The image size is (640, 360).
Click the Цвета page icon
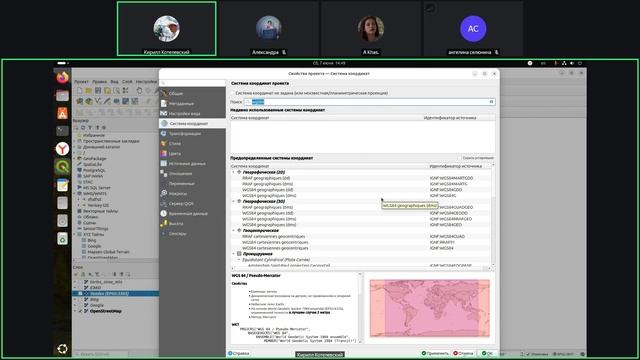click(x=164, y=153)
